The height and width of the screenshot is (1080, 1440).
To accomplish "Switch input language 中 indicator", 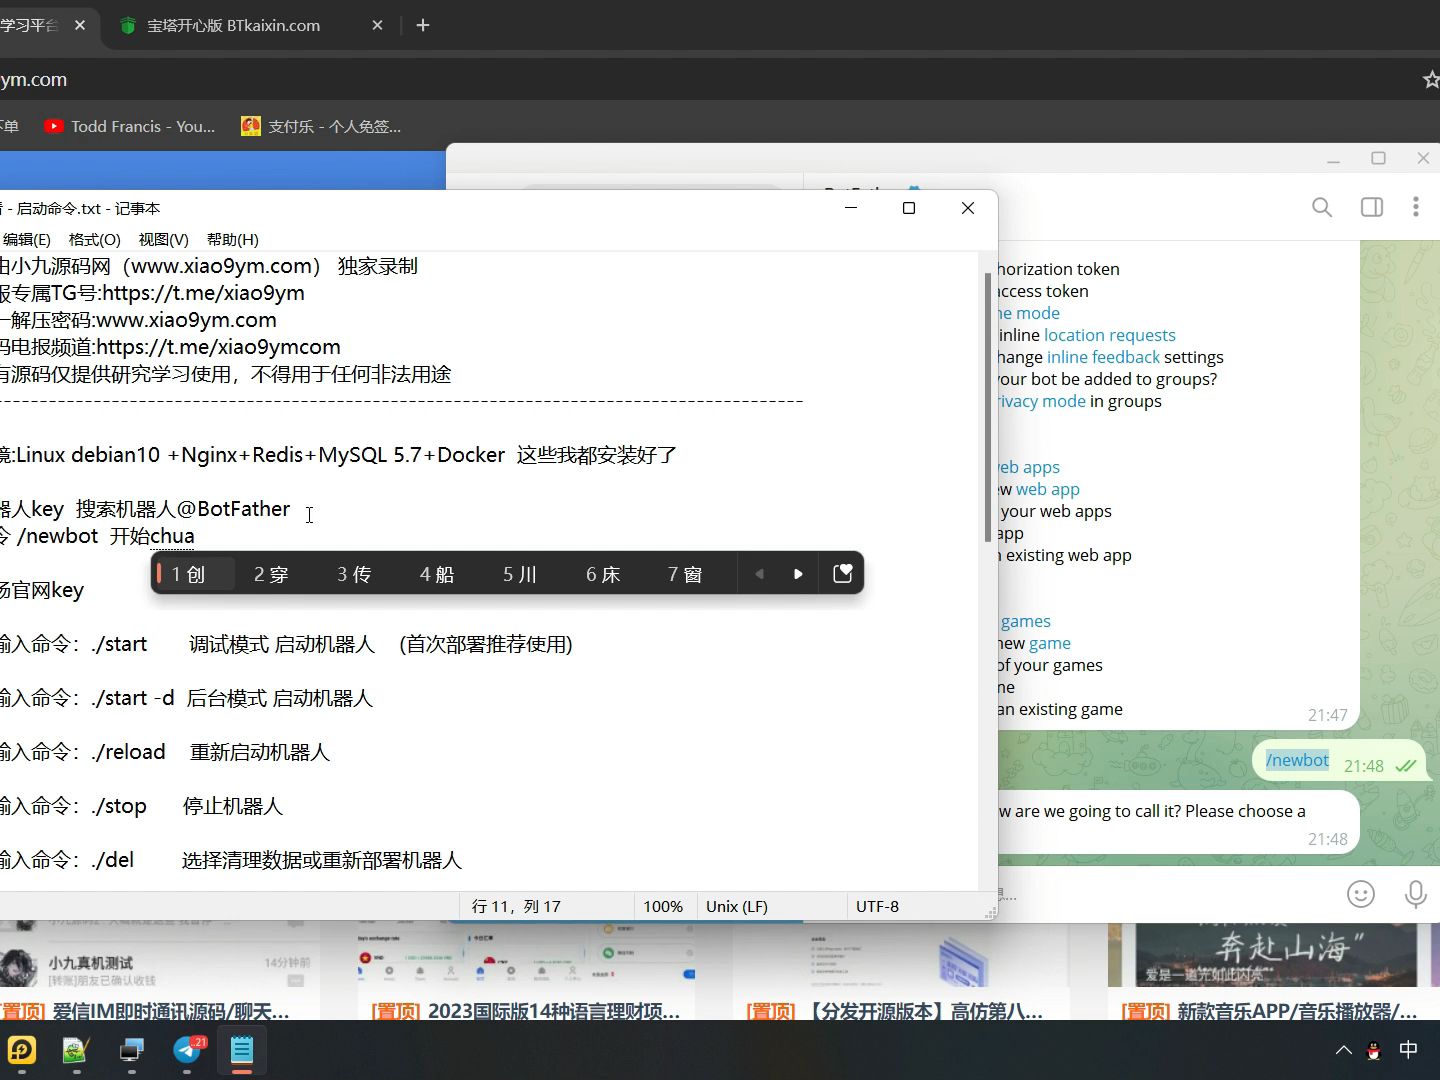I will point(1408,1049).
